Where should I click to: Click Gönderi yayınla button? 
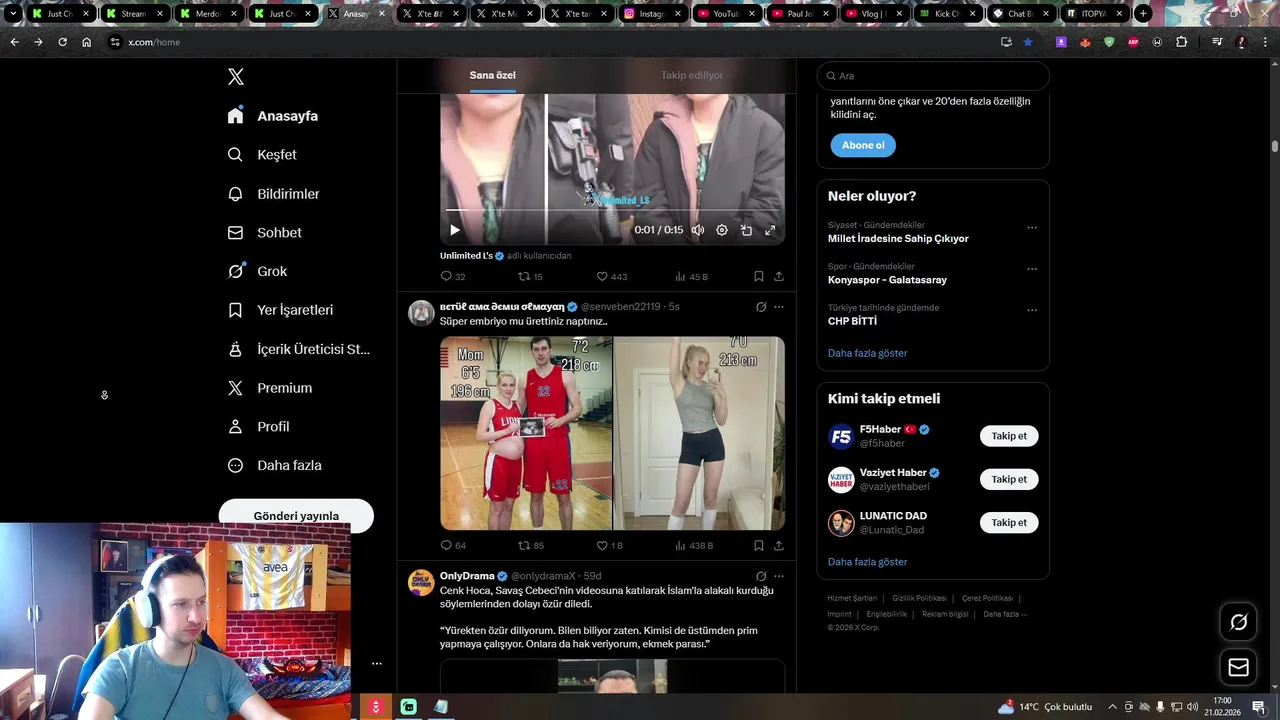[x=296, y=516]
